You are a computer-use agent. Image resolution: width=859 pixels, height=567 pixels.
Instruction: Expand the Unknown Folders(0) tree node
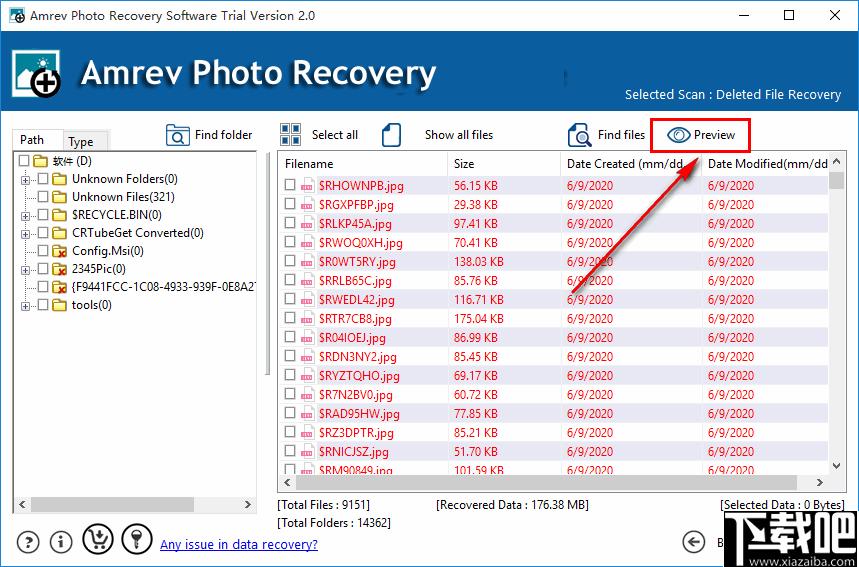[24, 179]
